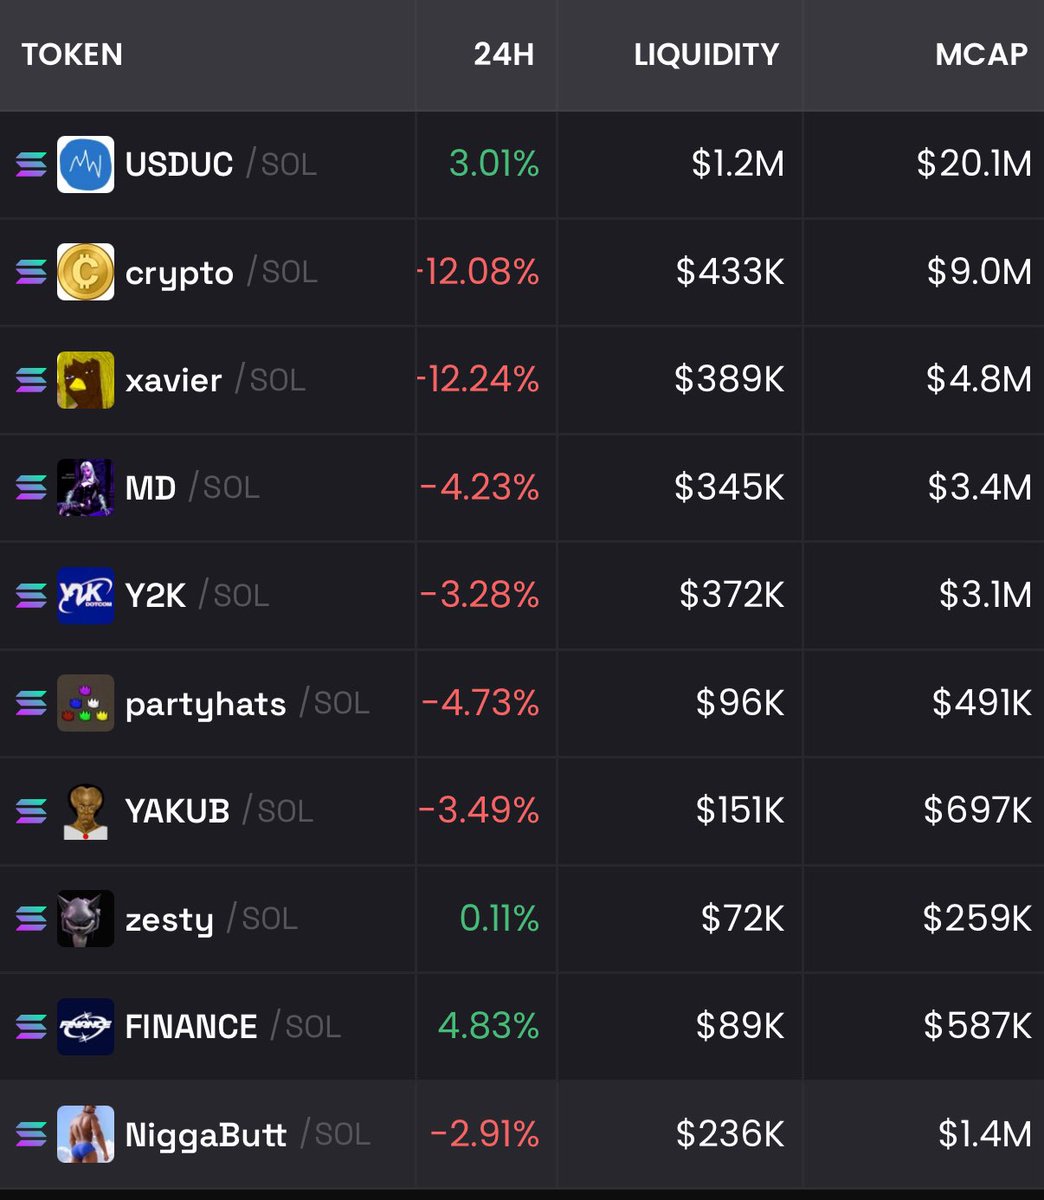The width and height of the screenshot is (1044, 1200).
Task: Click the crypto gold coin icon
Action: pos(85,272)
